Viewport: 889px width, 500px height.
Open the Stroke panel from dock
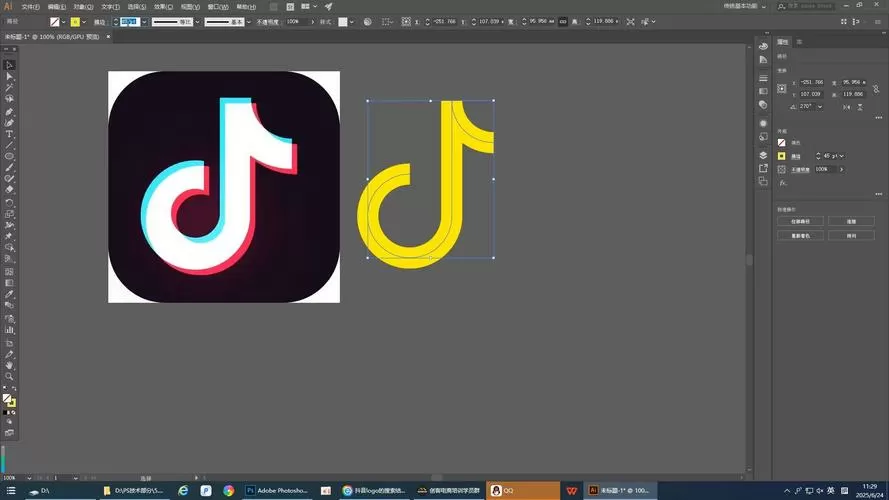(x=763, y=78)
